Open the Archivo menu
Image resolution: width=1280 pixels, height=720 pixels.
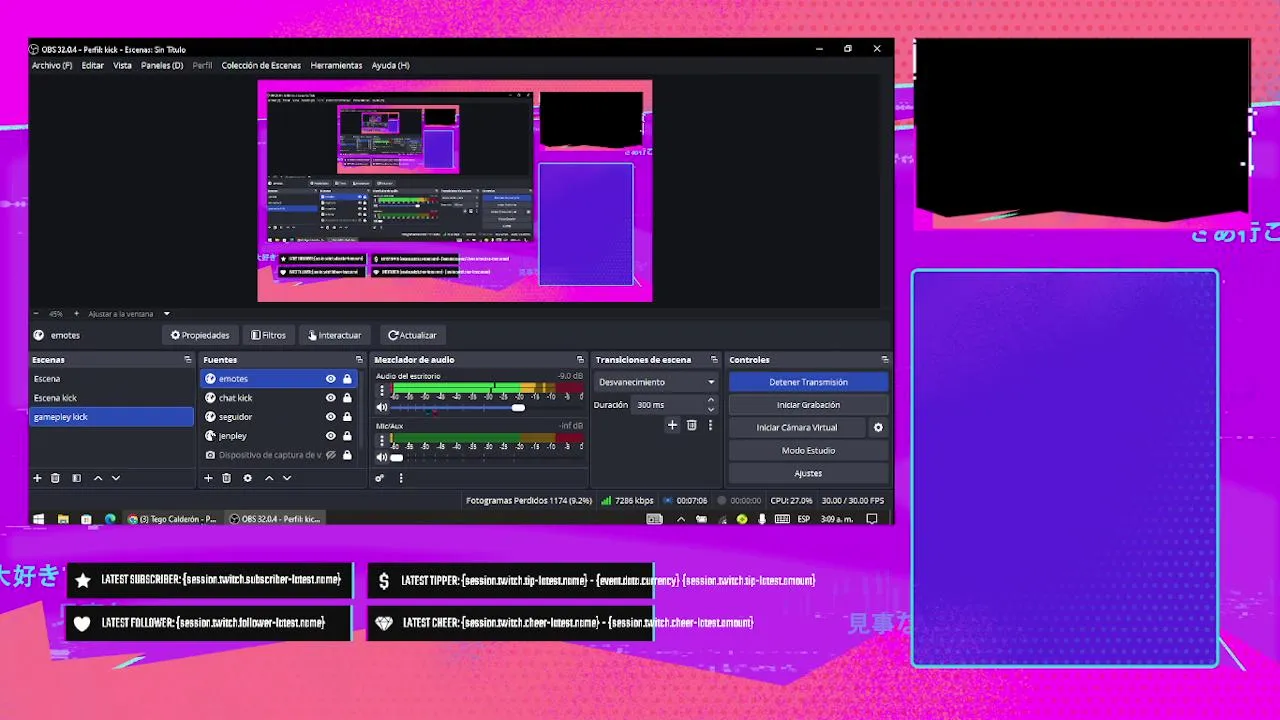[x=52, y=65]
